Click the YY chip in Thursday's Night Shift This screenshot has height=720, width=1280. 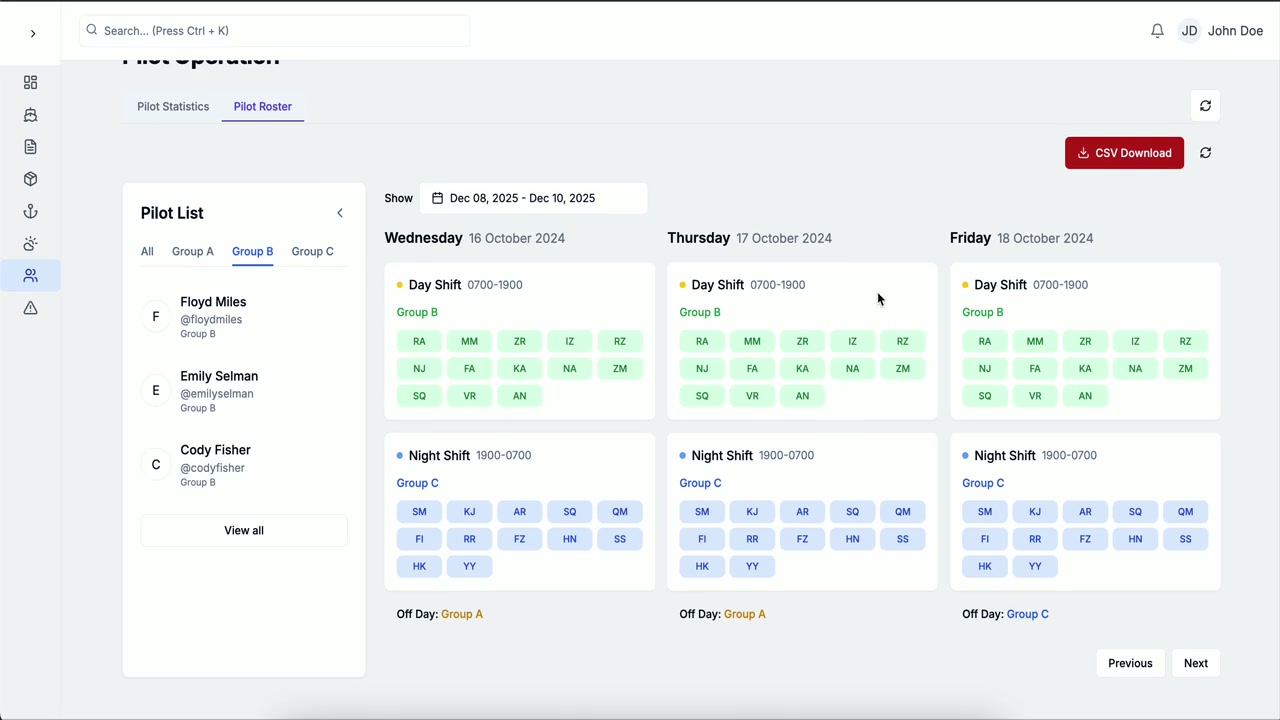click(x=752, y=566)
